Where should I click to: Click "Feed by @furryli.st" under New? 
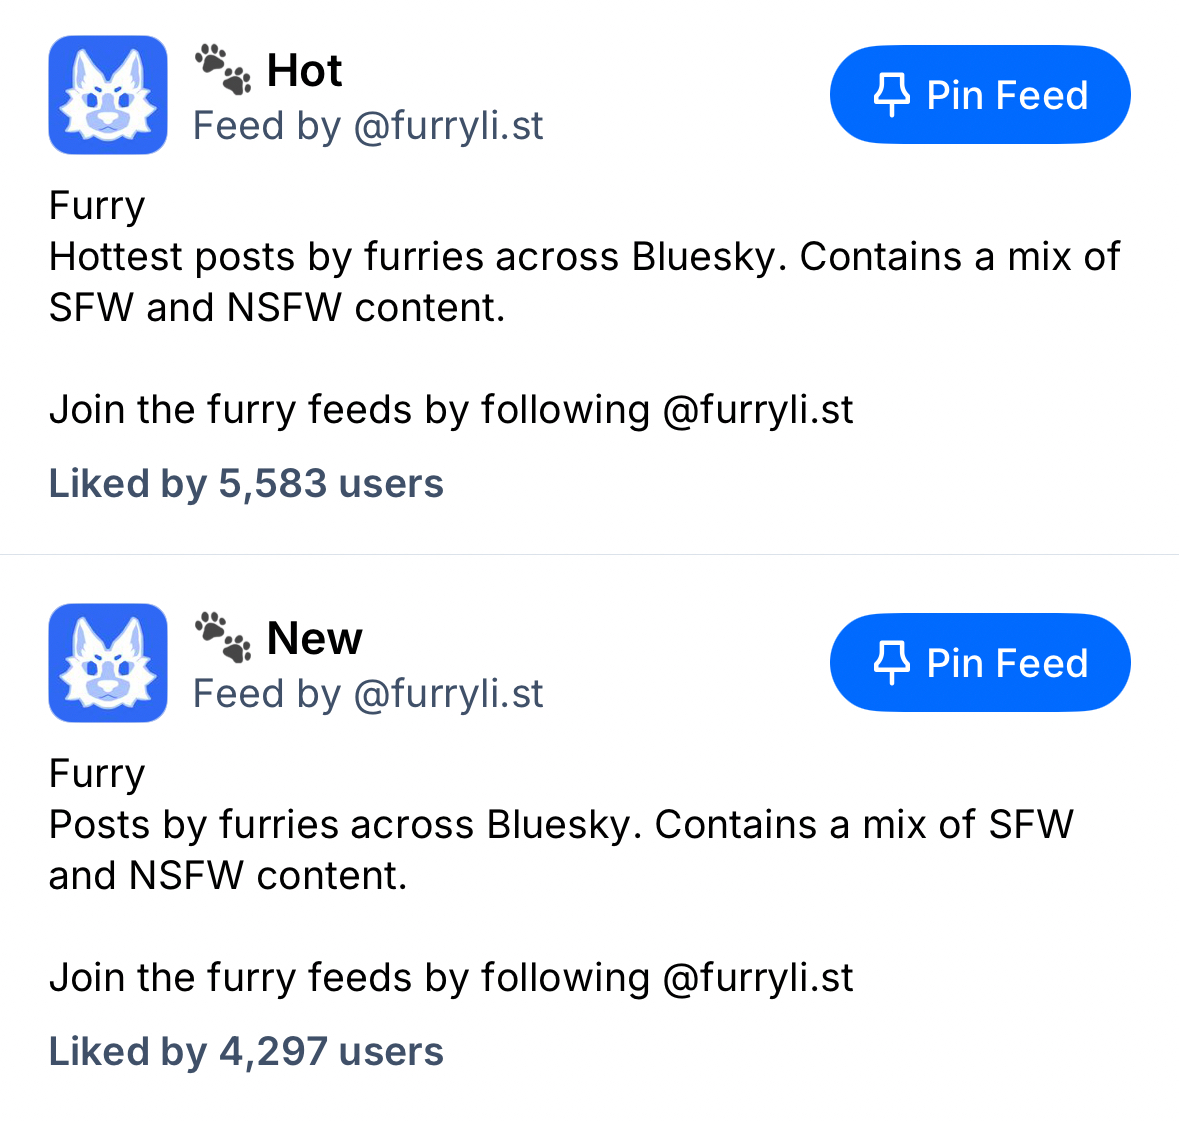click(368, 695)
